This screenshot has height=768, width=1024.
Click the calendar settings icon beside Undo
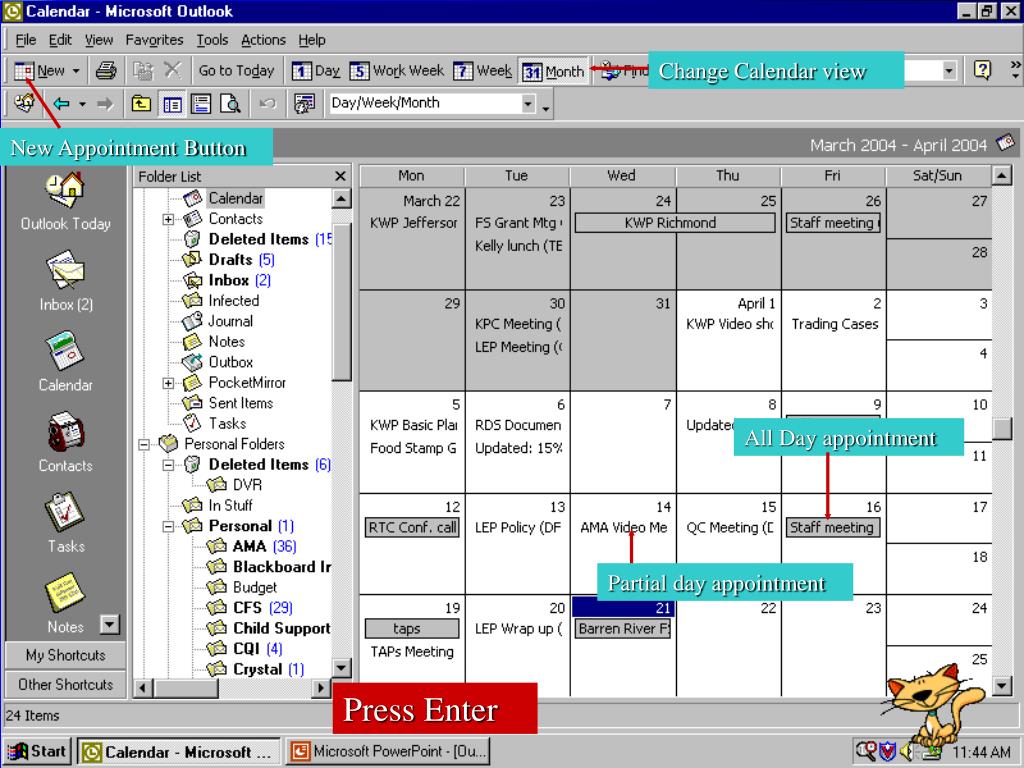[304, 103]
